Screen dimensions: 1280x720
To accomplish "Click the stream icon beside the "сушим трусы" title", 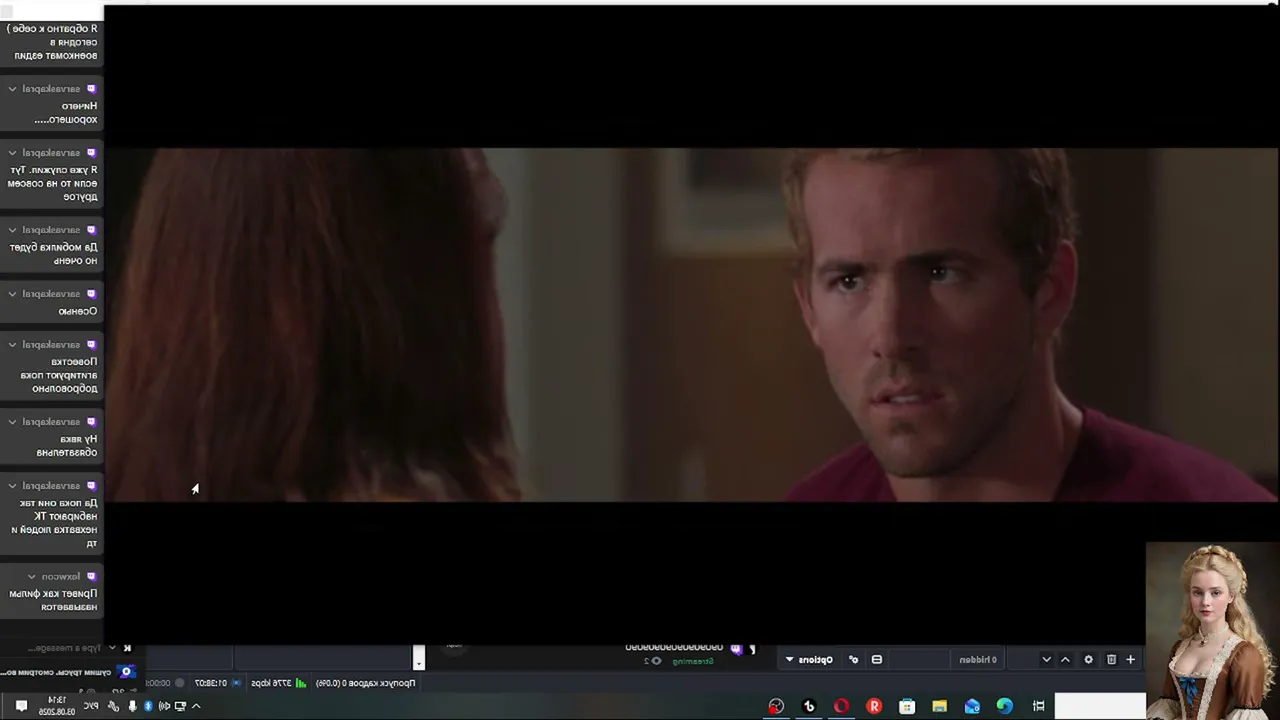I will (126, 672).
